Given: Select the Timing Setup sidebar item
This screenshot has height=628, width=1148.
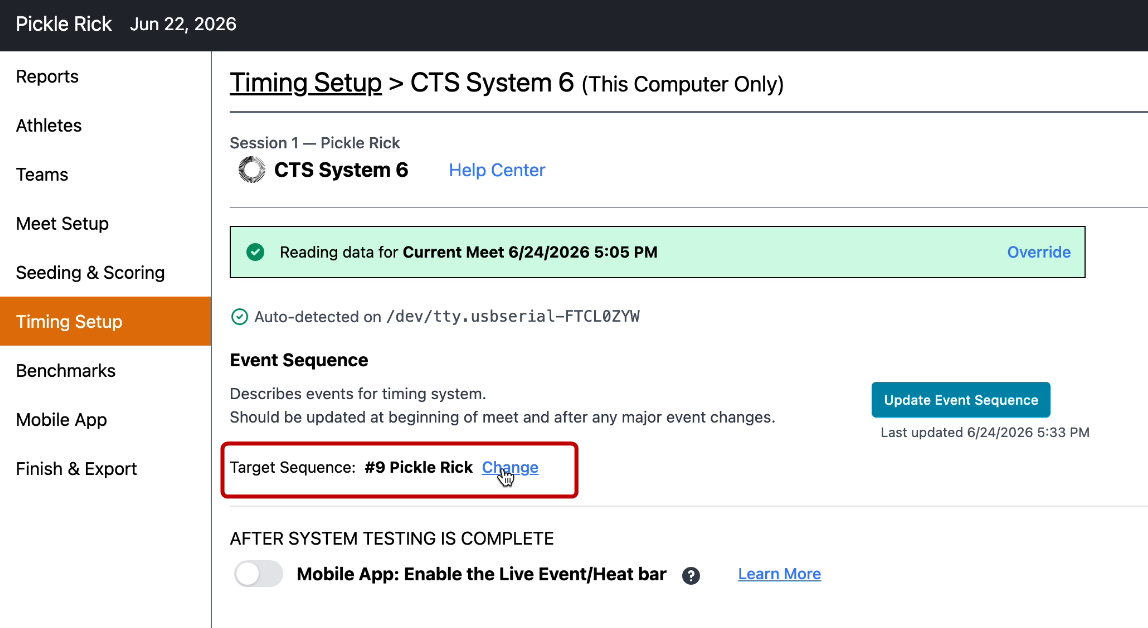Looking at the screenshot, I should pos(105,321).
